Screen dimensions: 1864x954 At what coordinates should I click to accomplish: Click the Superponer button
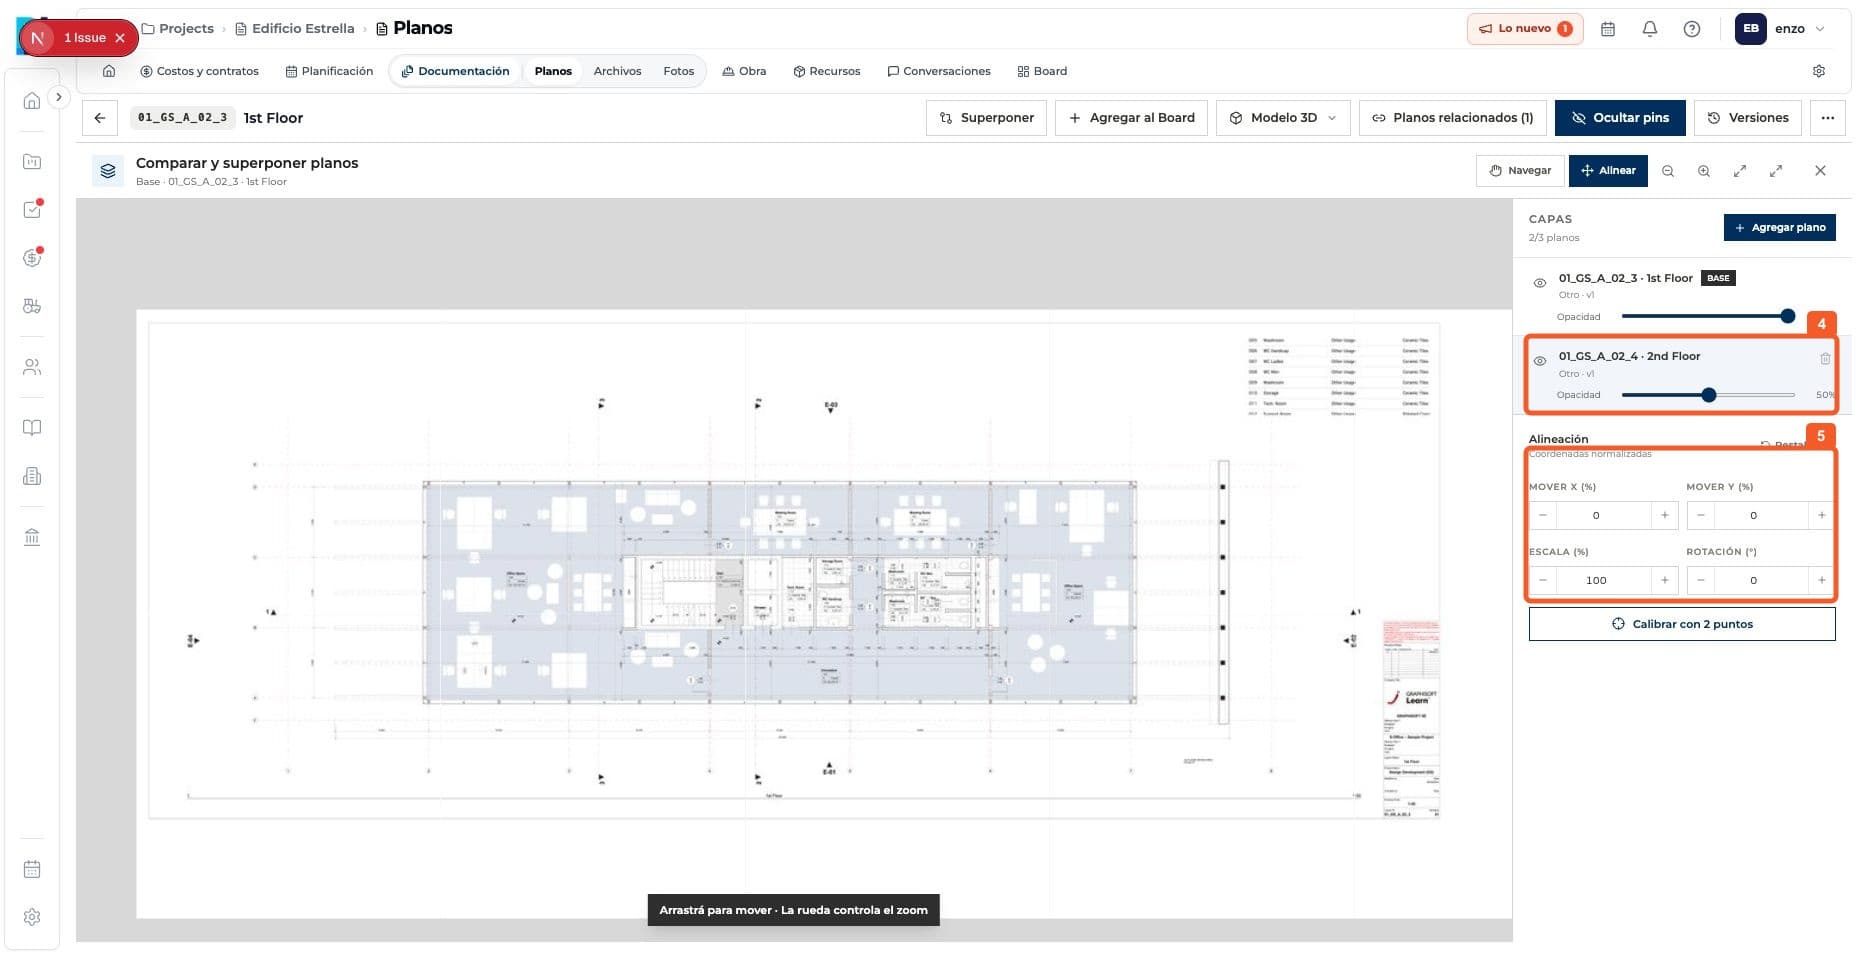(987, 118)
